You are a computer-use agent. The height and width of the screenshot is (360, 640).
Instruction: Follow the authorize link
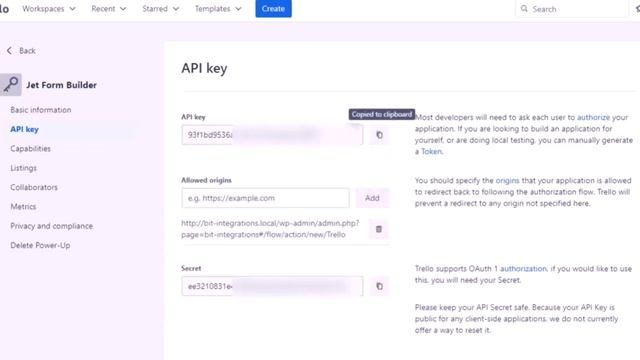point(593,117)
